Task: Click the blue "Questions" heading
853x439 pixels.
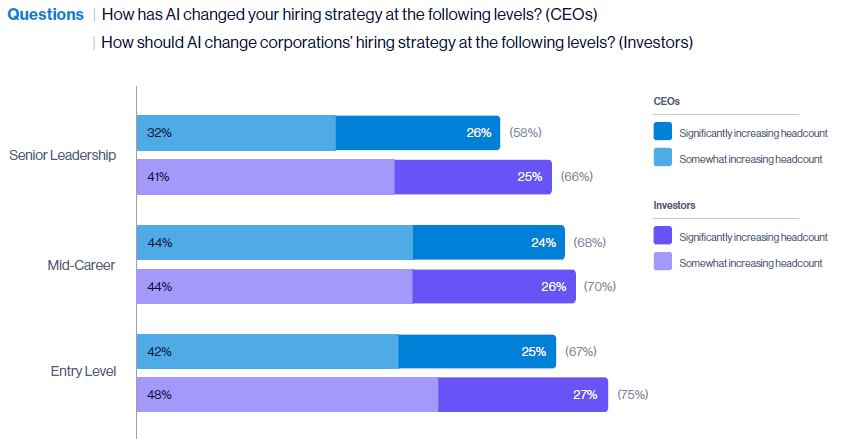Action: tap(46, 17)
